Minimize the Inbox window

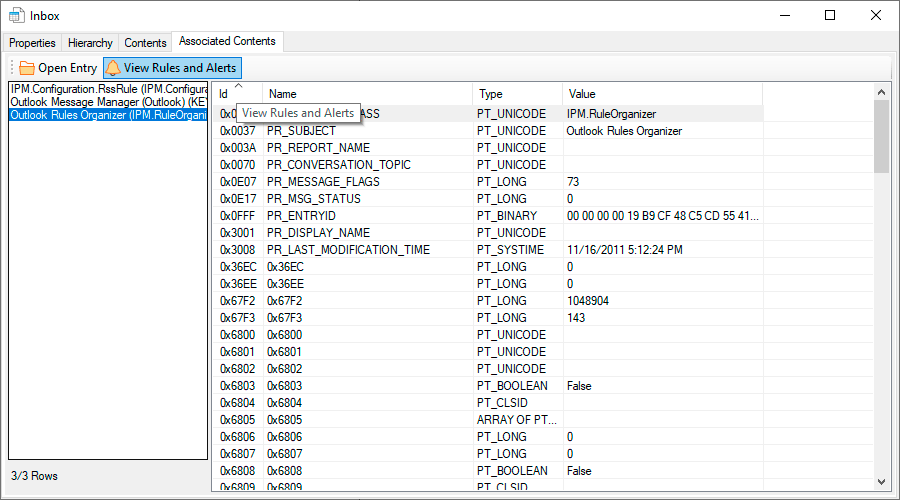[785, 15]
